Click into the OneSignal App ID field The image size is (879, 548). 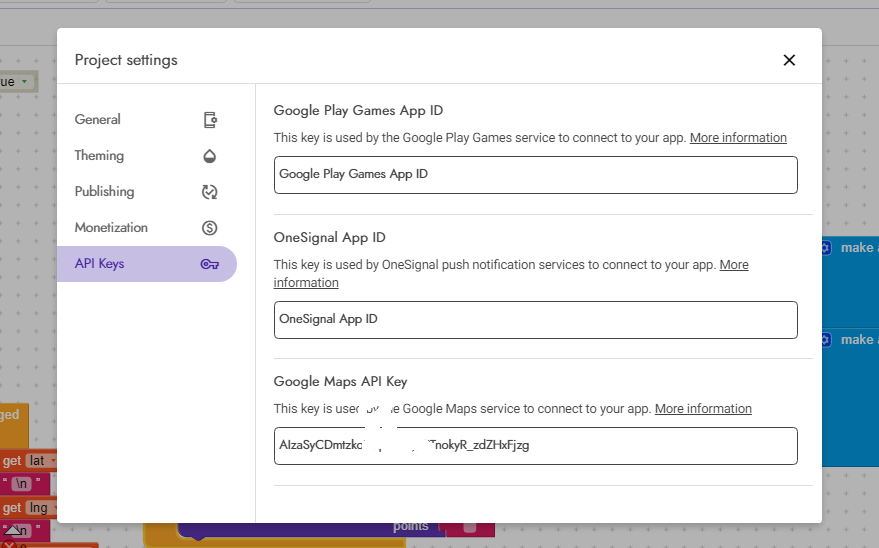pyautogui.click(x=535, y=320)
